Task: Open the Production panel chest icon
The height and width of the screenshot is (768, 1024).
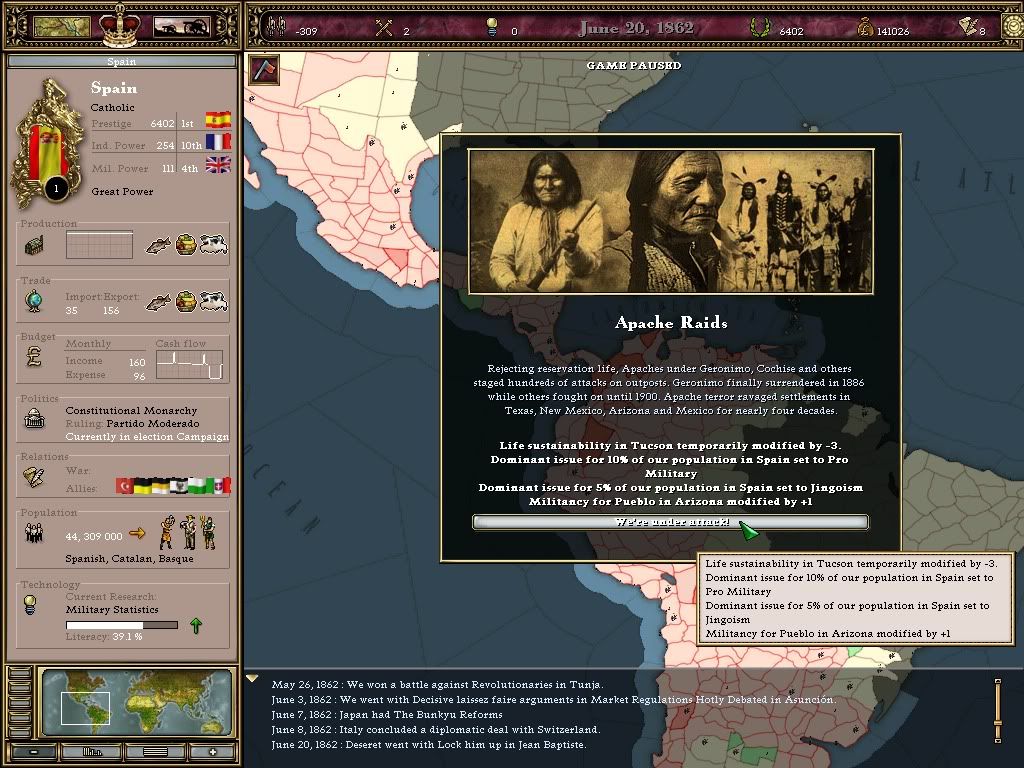Action: (x=34, y=245)
